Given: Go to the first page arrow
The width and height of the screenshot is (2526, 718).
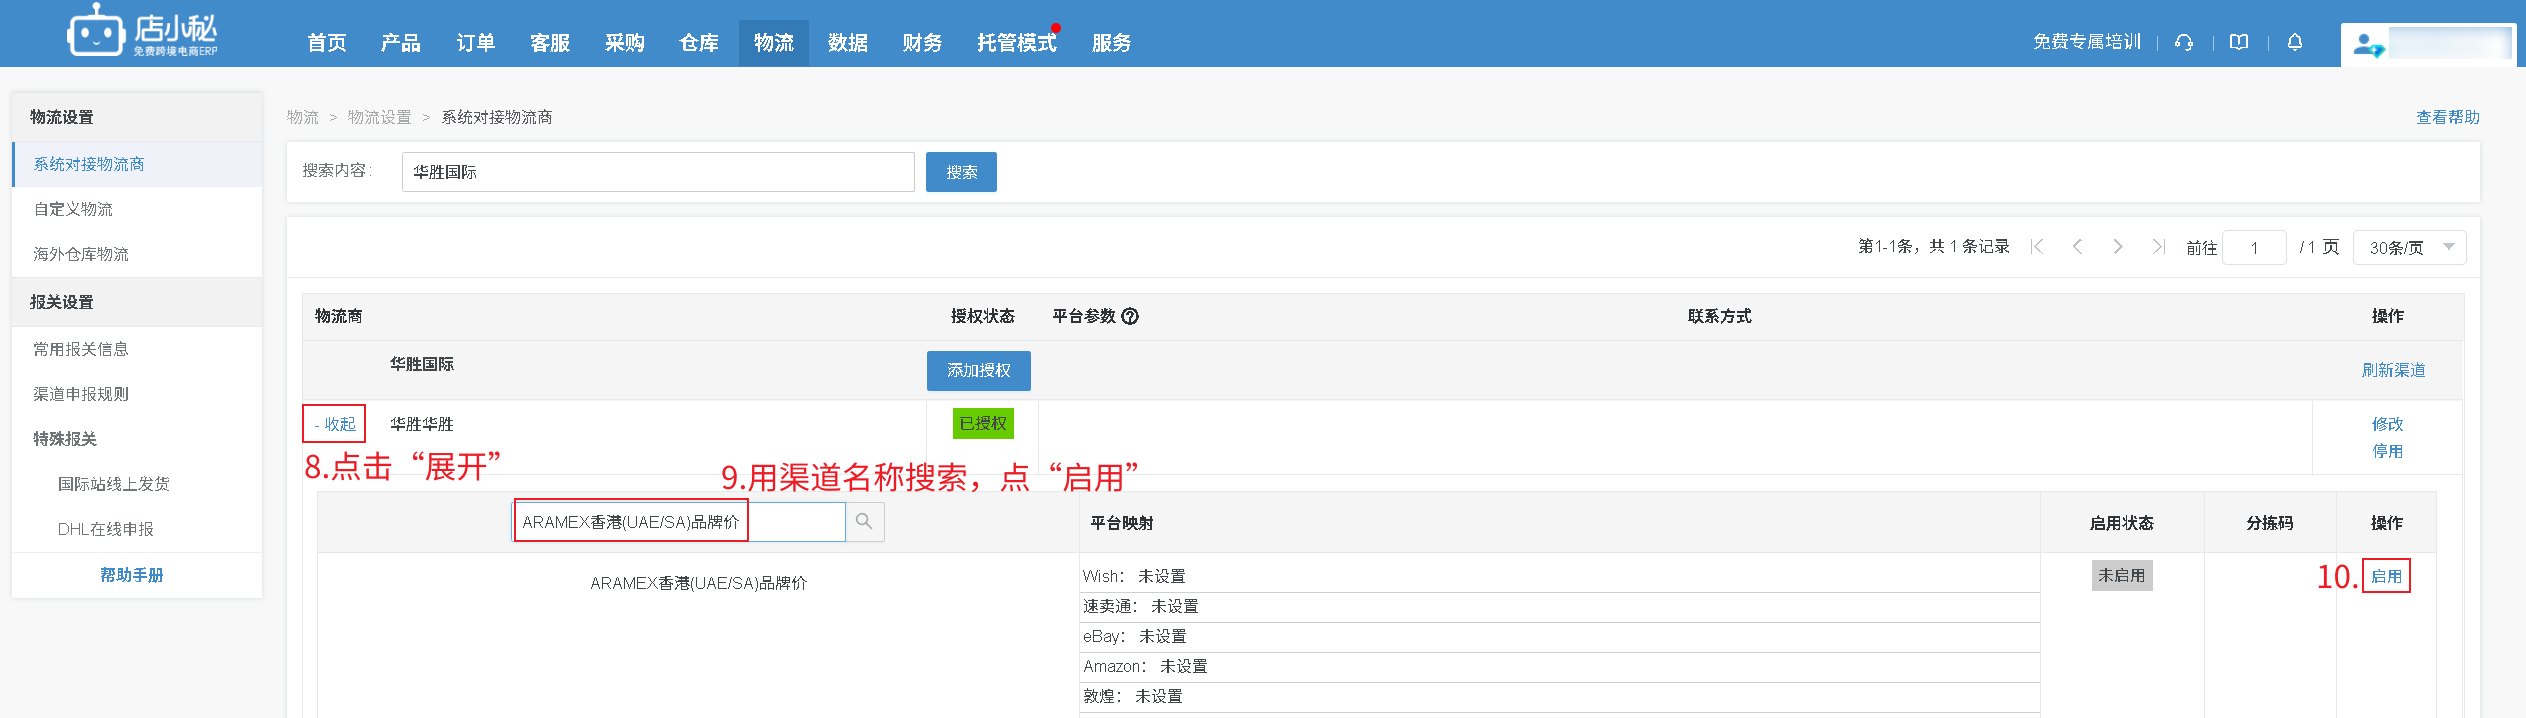Looking at the screenshot, I should [2037, 247].
